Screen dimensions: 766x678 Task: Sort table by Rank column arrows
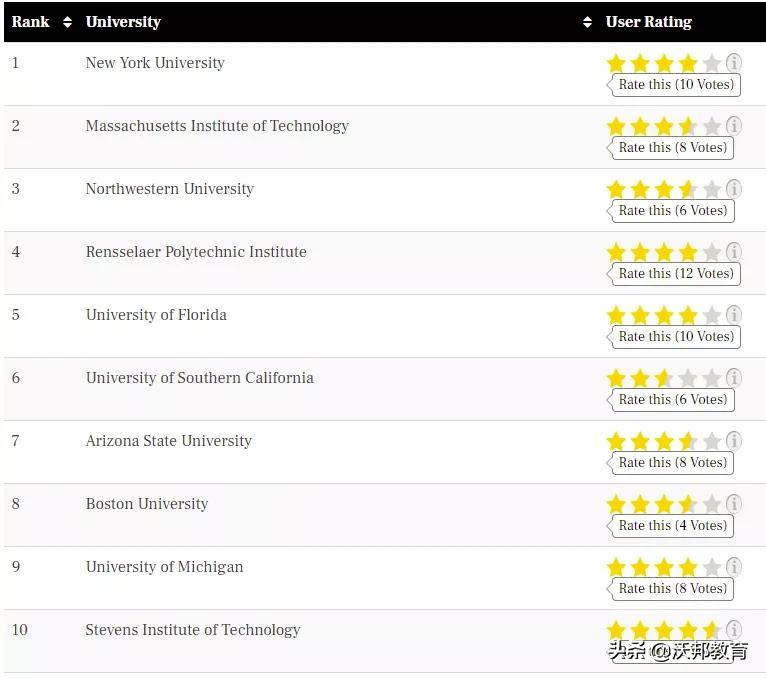pos(67,22)
